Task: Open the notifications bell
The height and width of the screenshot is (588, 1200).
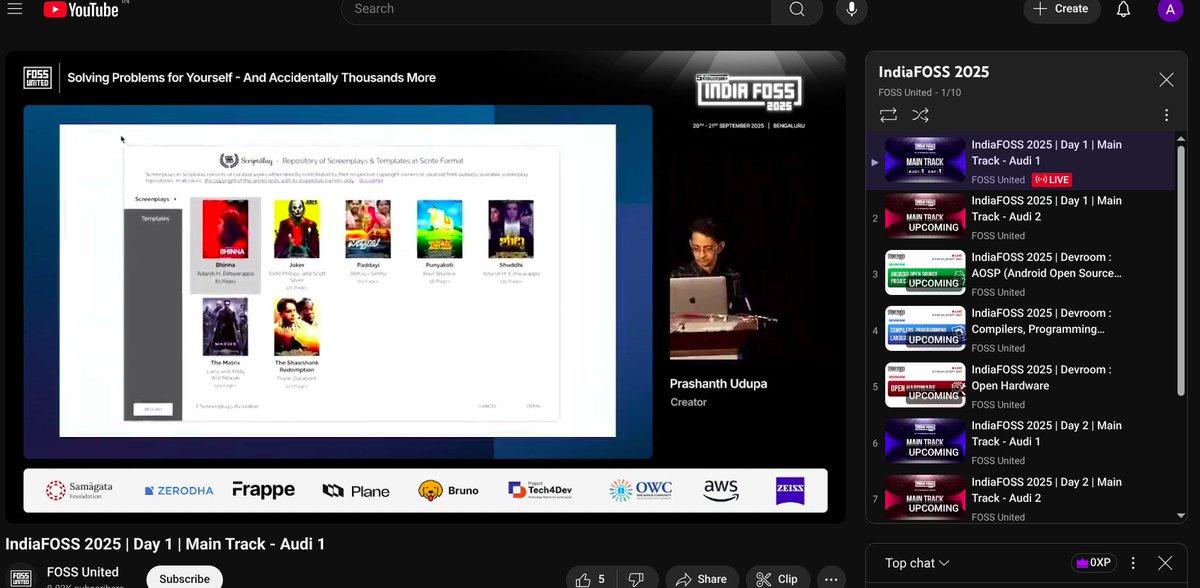Action: 1123,10
